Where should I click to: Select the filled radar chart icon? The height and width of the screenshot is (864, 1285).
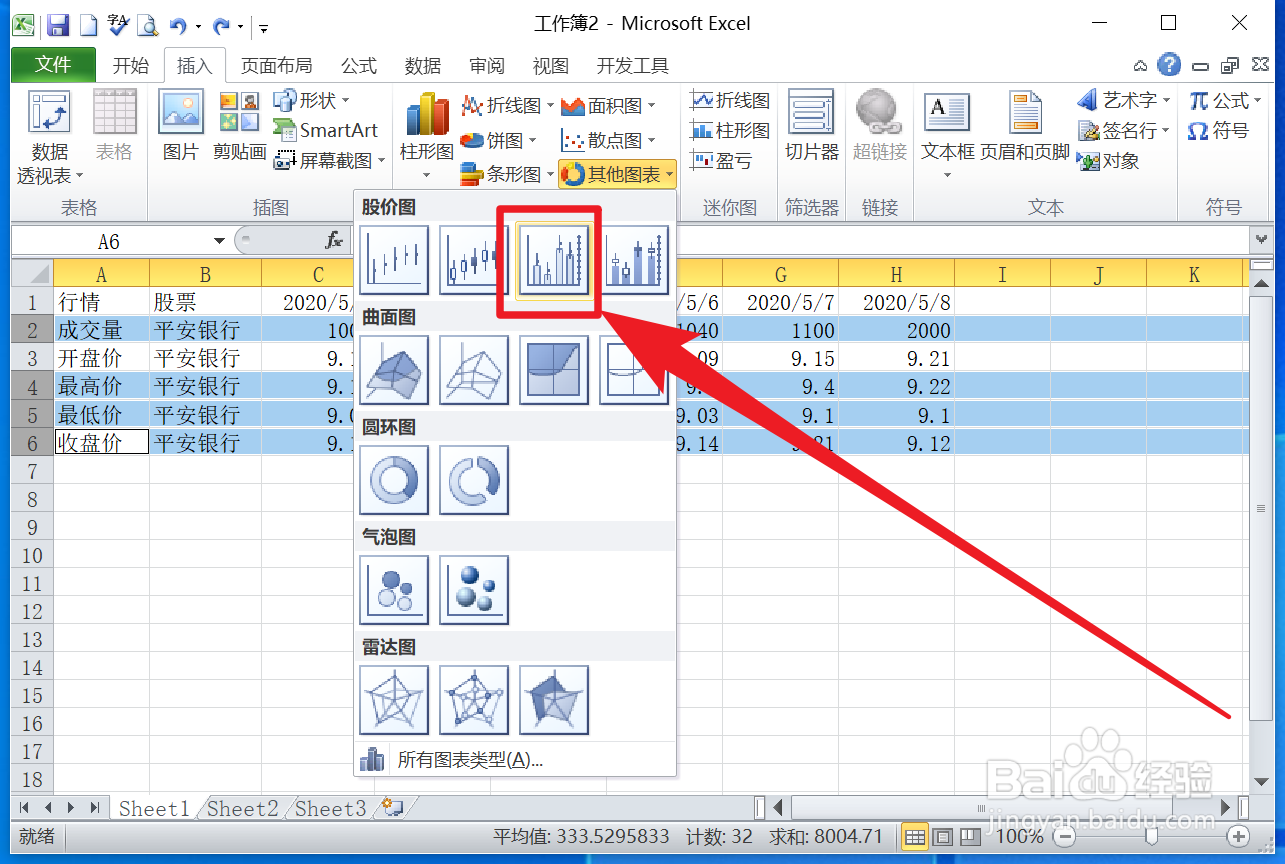[554, 701]
